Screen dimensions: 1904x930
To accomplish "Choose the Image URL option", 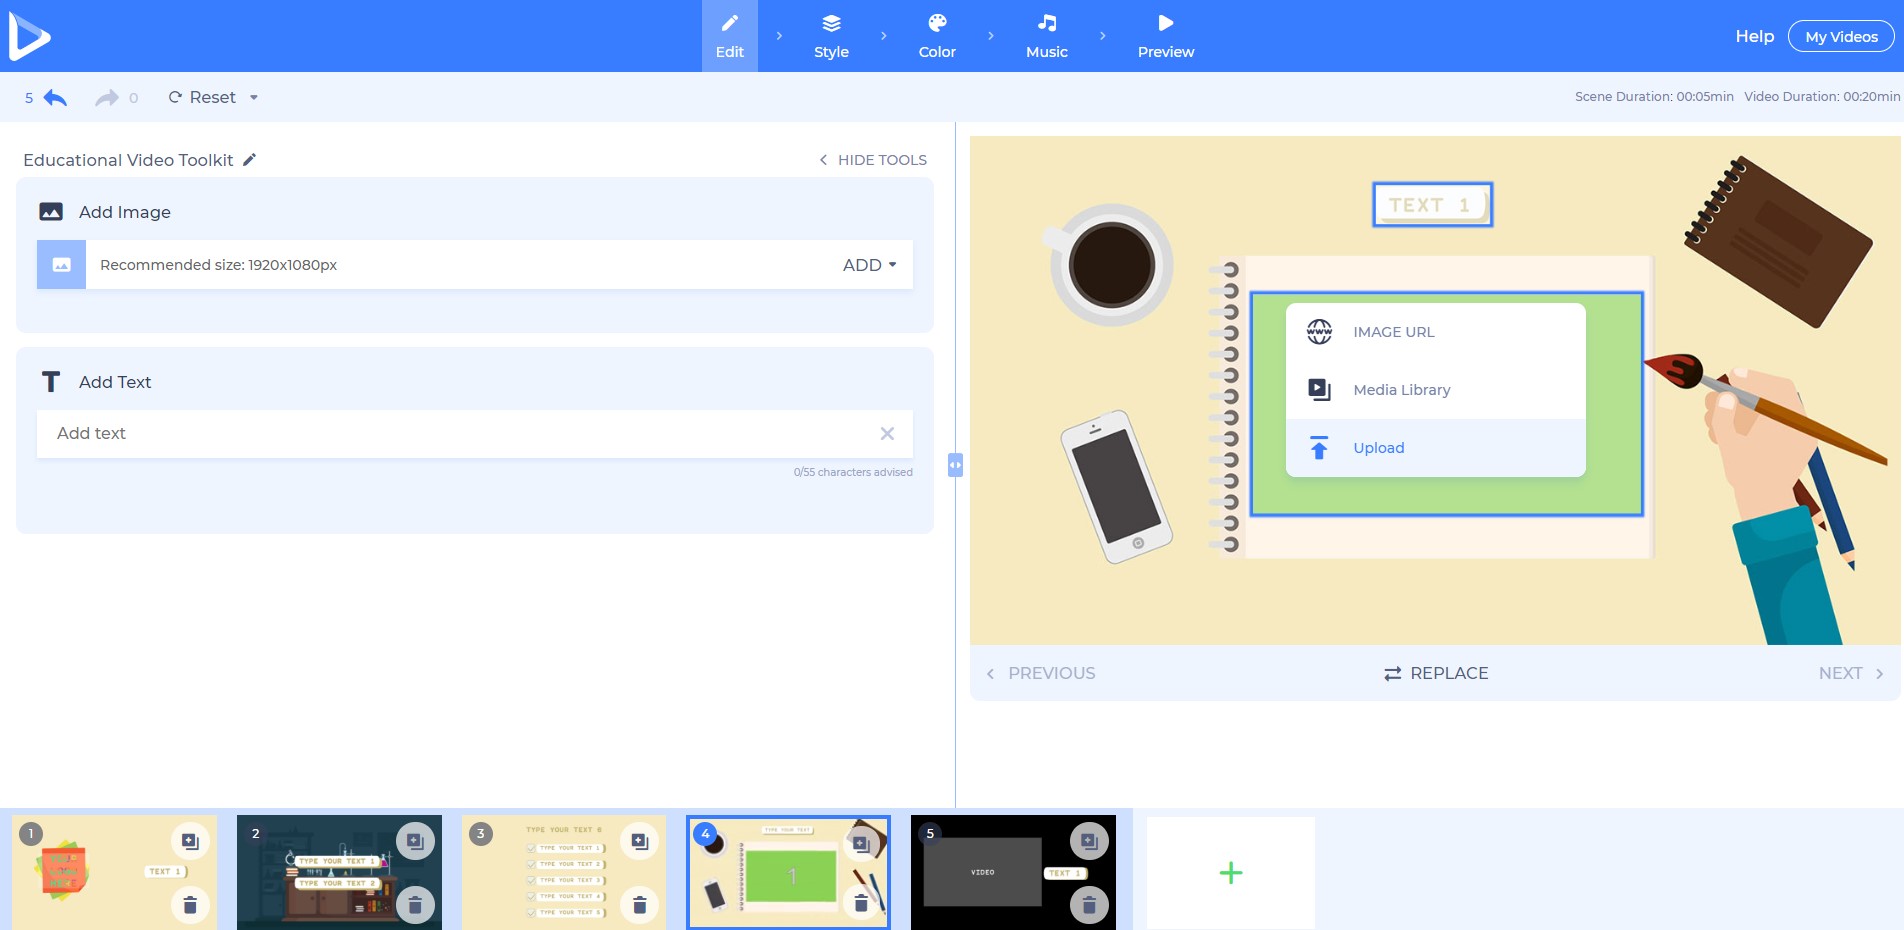I will coord(1392,331).
